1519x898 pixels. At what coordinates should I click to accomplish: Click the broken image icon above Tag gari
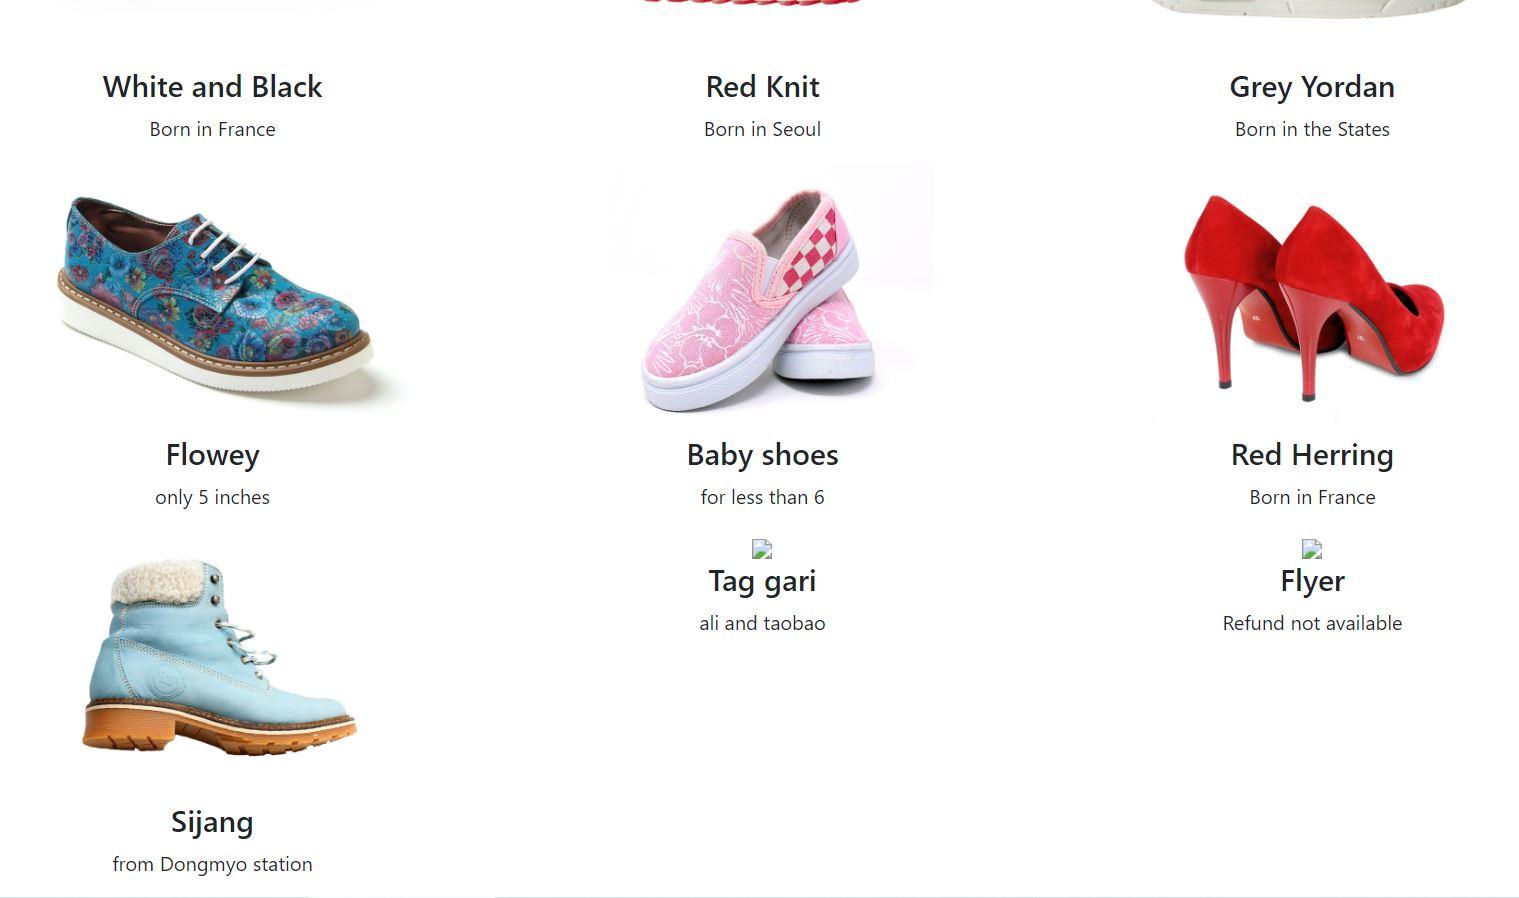pos(762,549)
